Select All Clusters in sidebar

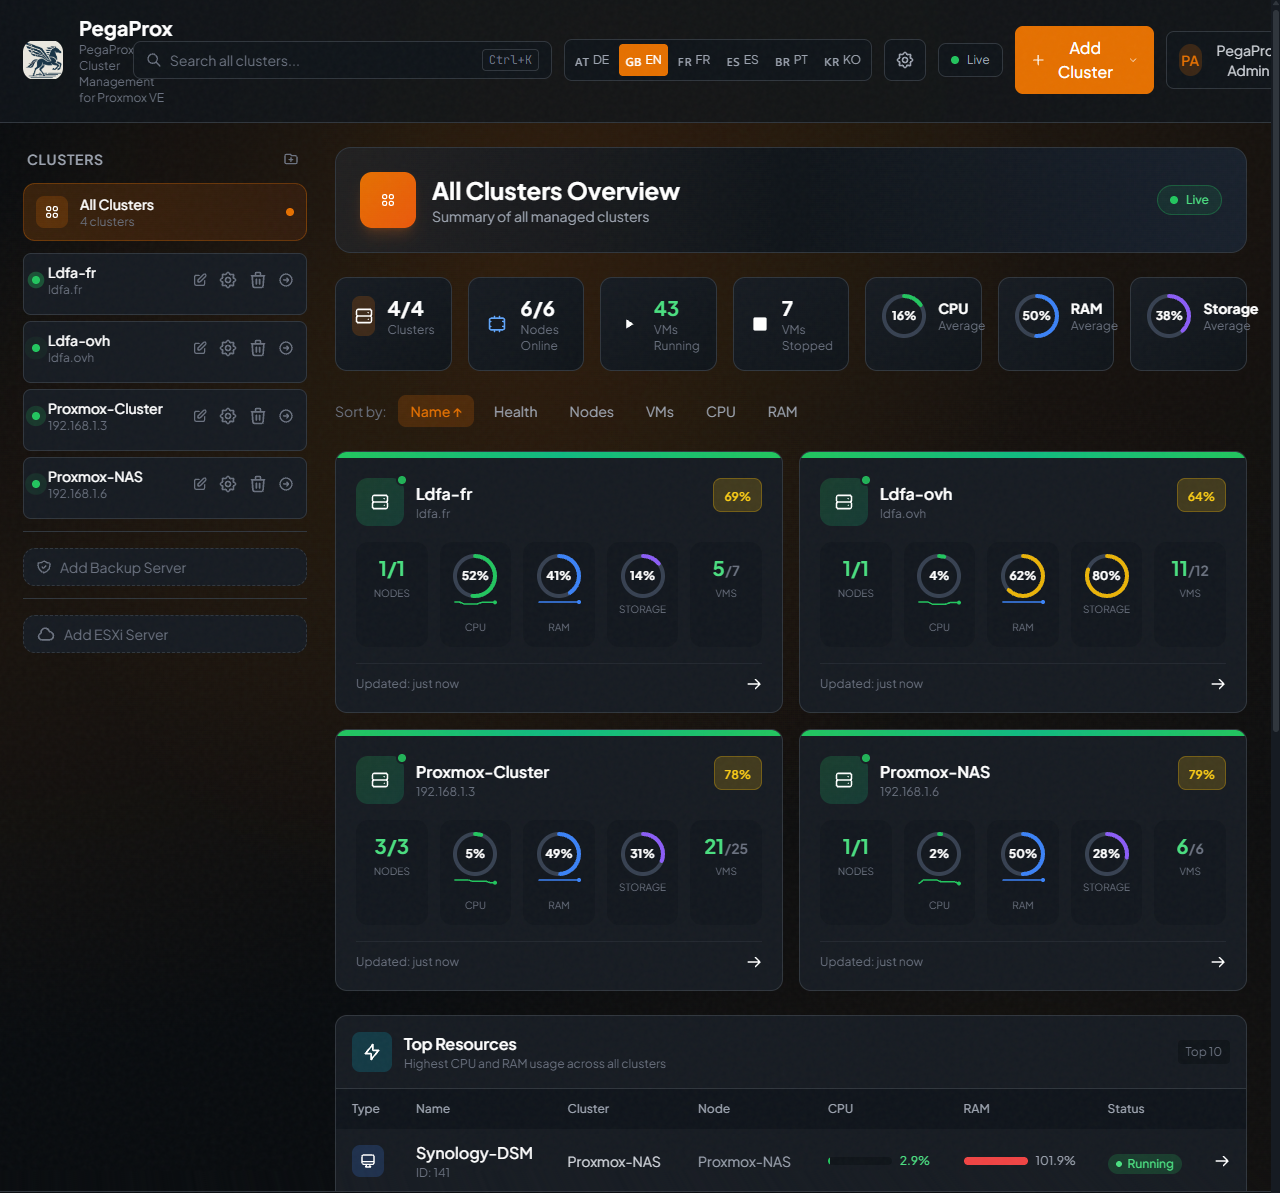pyautogui.click(x=165, y=212)
